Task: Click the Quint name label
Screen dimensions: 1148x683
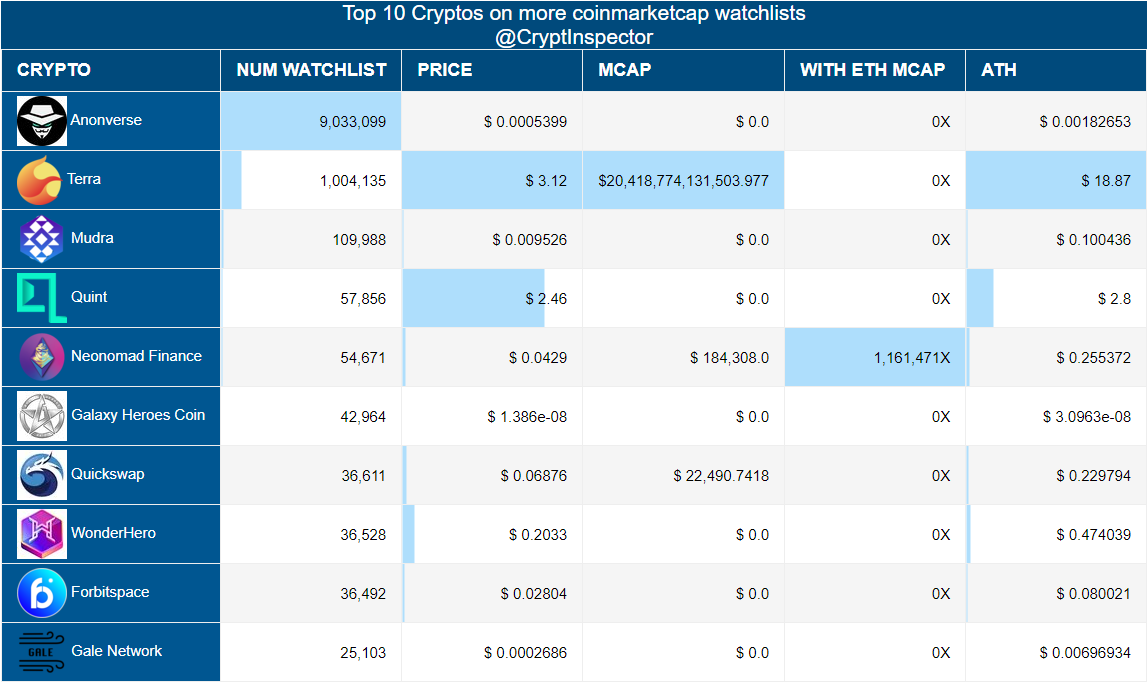Action: pos(89,297)
